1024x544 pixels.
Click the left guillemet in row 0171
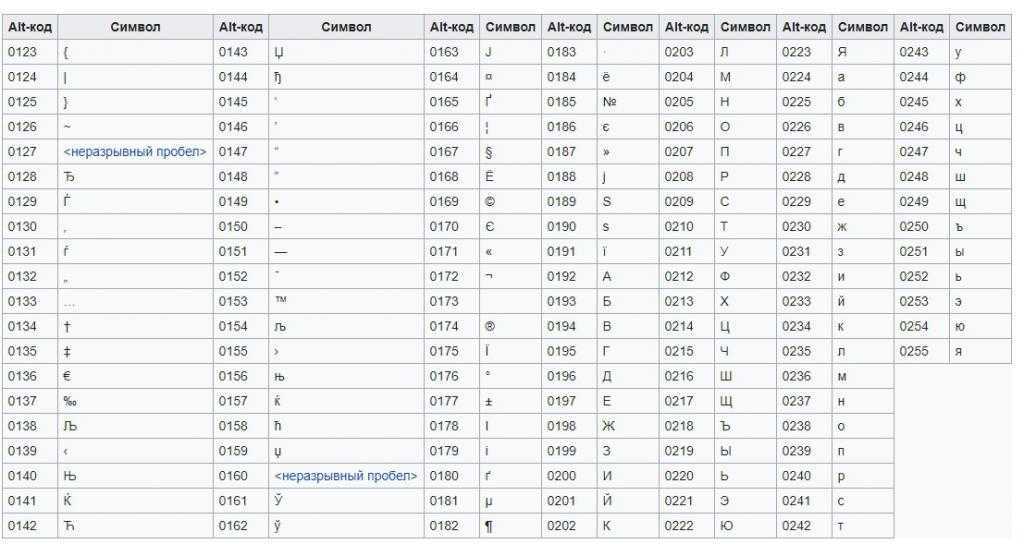488,251
